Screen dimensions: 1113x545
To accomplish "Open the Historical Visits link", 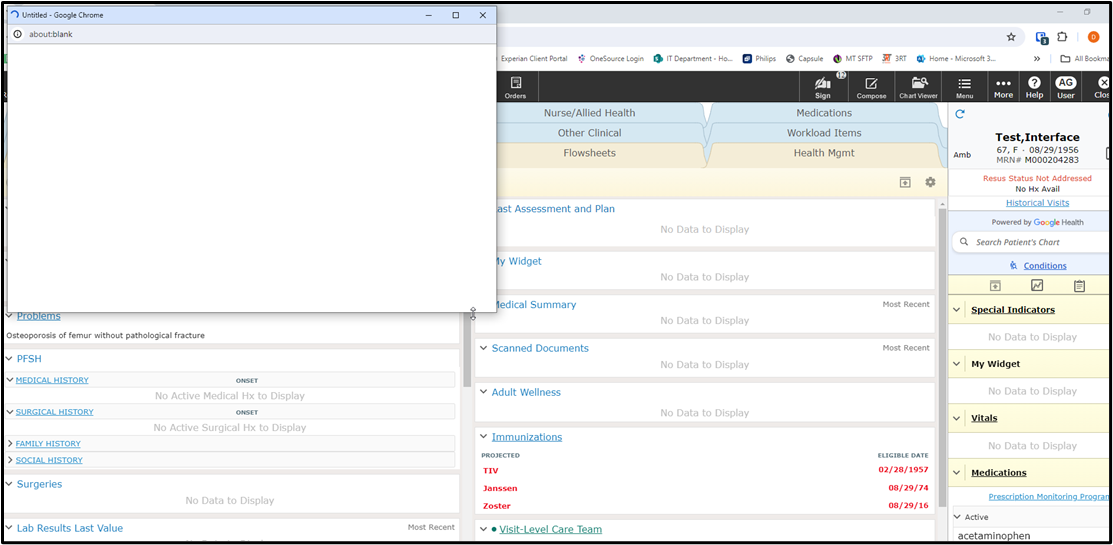I will (x=1037, y=203).
